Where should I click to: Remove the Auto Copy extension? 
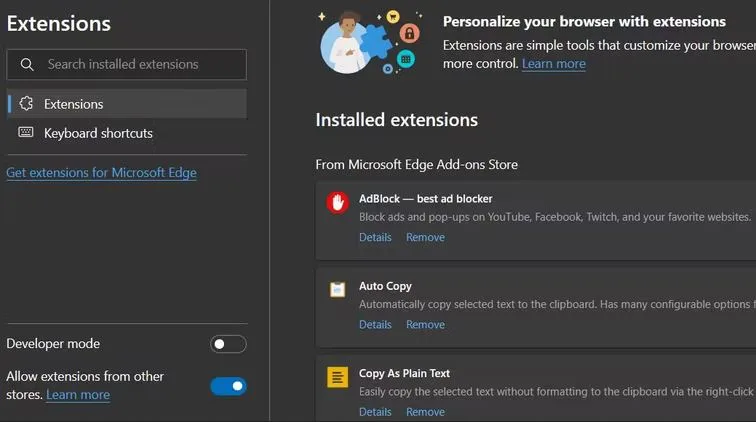425,325
